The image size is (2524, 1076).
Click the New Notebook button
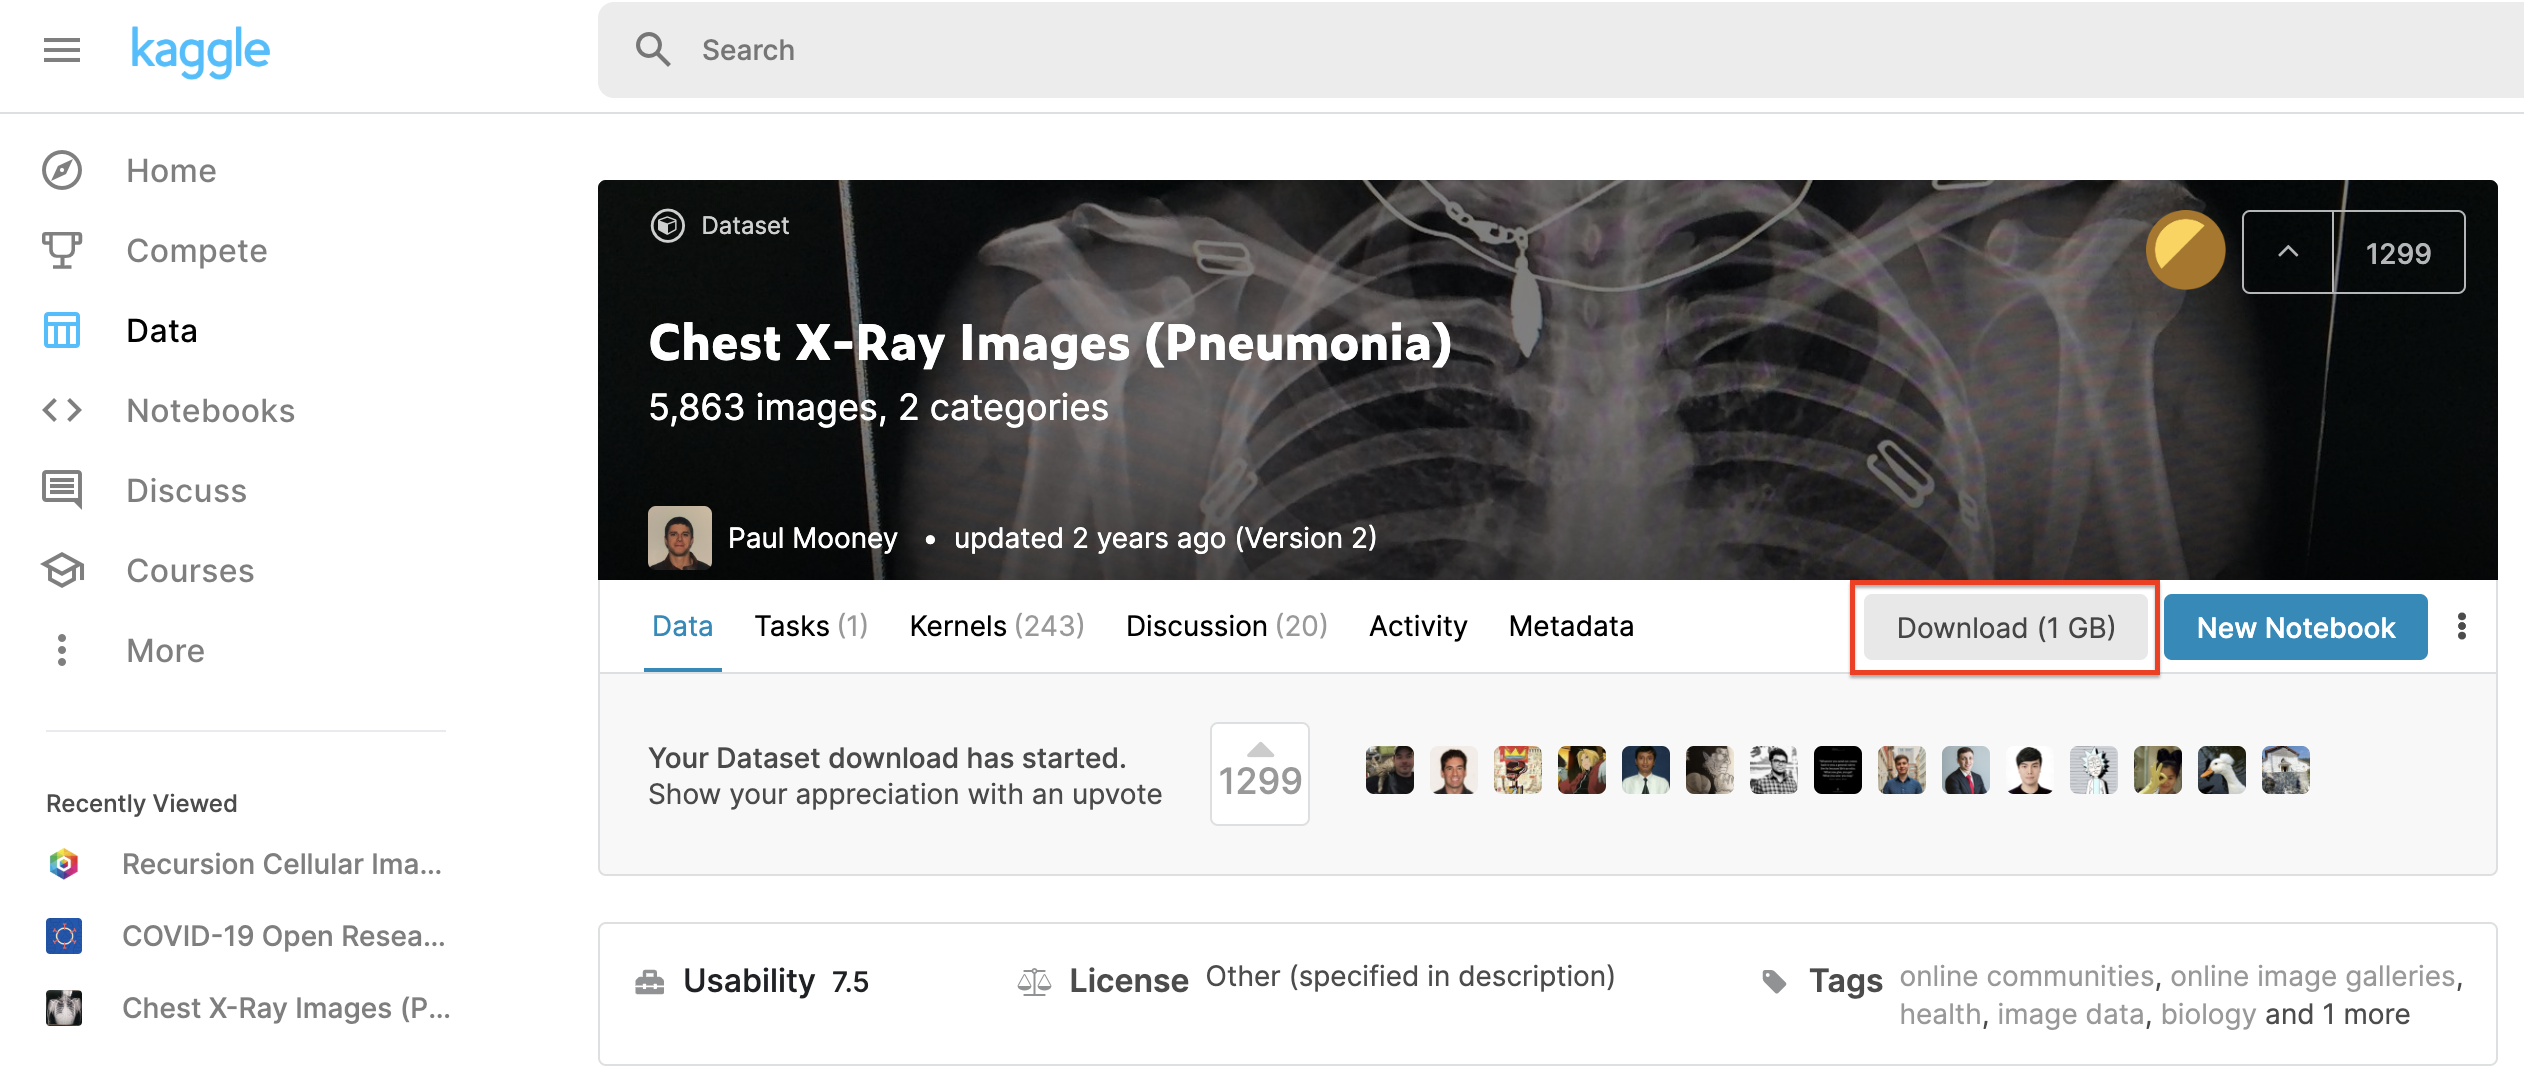2295,628
